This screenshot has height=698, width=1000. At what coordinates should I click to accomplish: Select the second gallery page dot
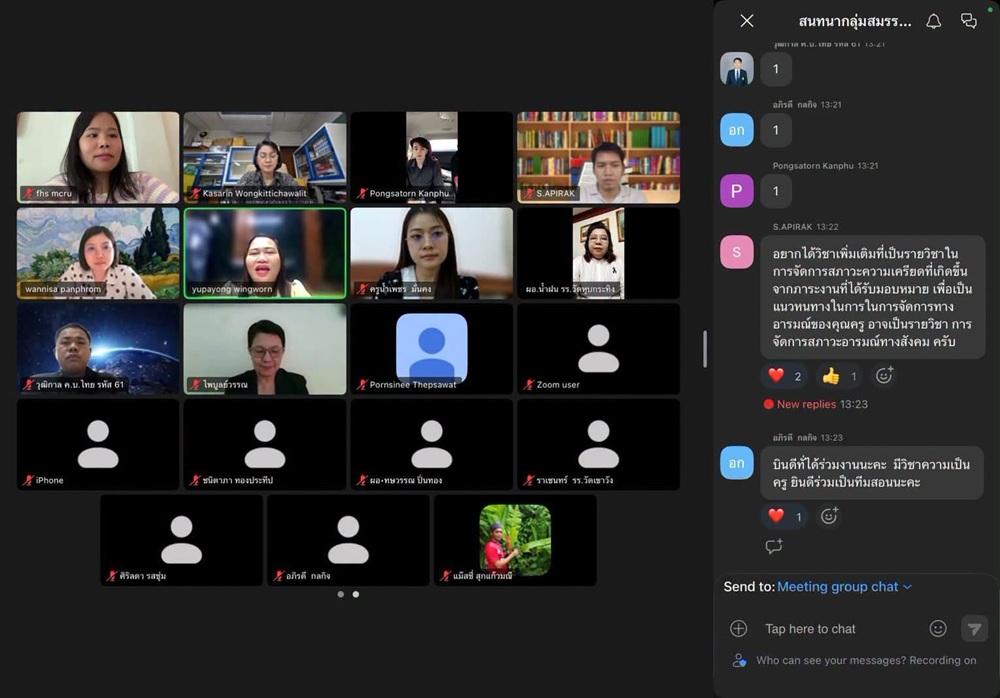356,594
